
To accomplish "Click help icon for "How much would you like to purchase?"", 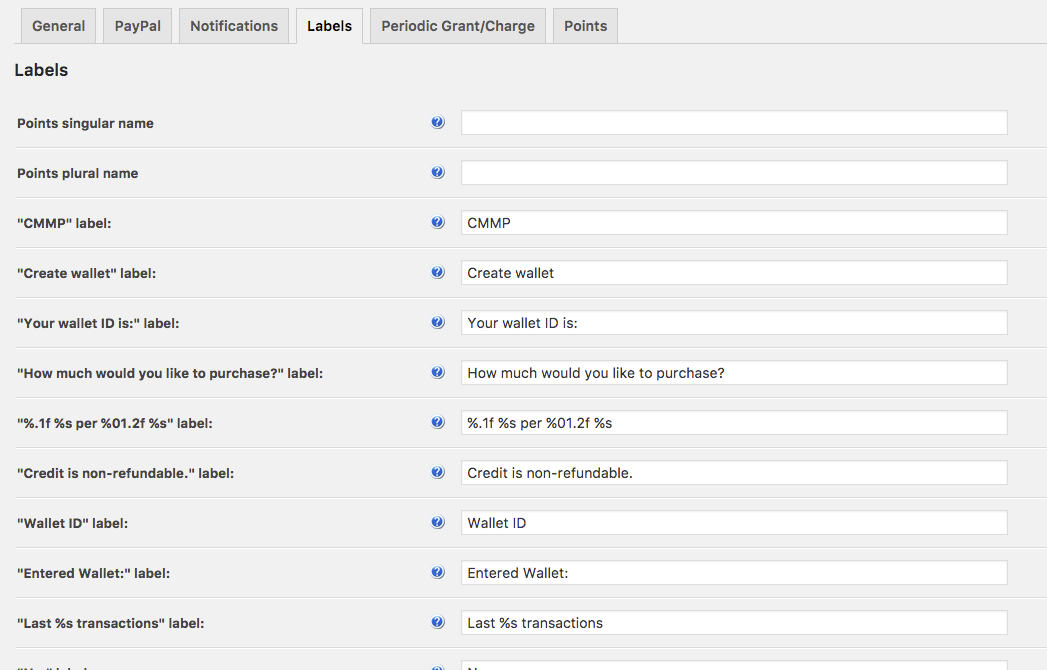I will pos(437,373).
